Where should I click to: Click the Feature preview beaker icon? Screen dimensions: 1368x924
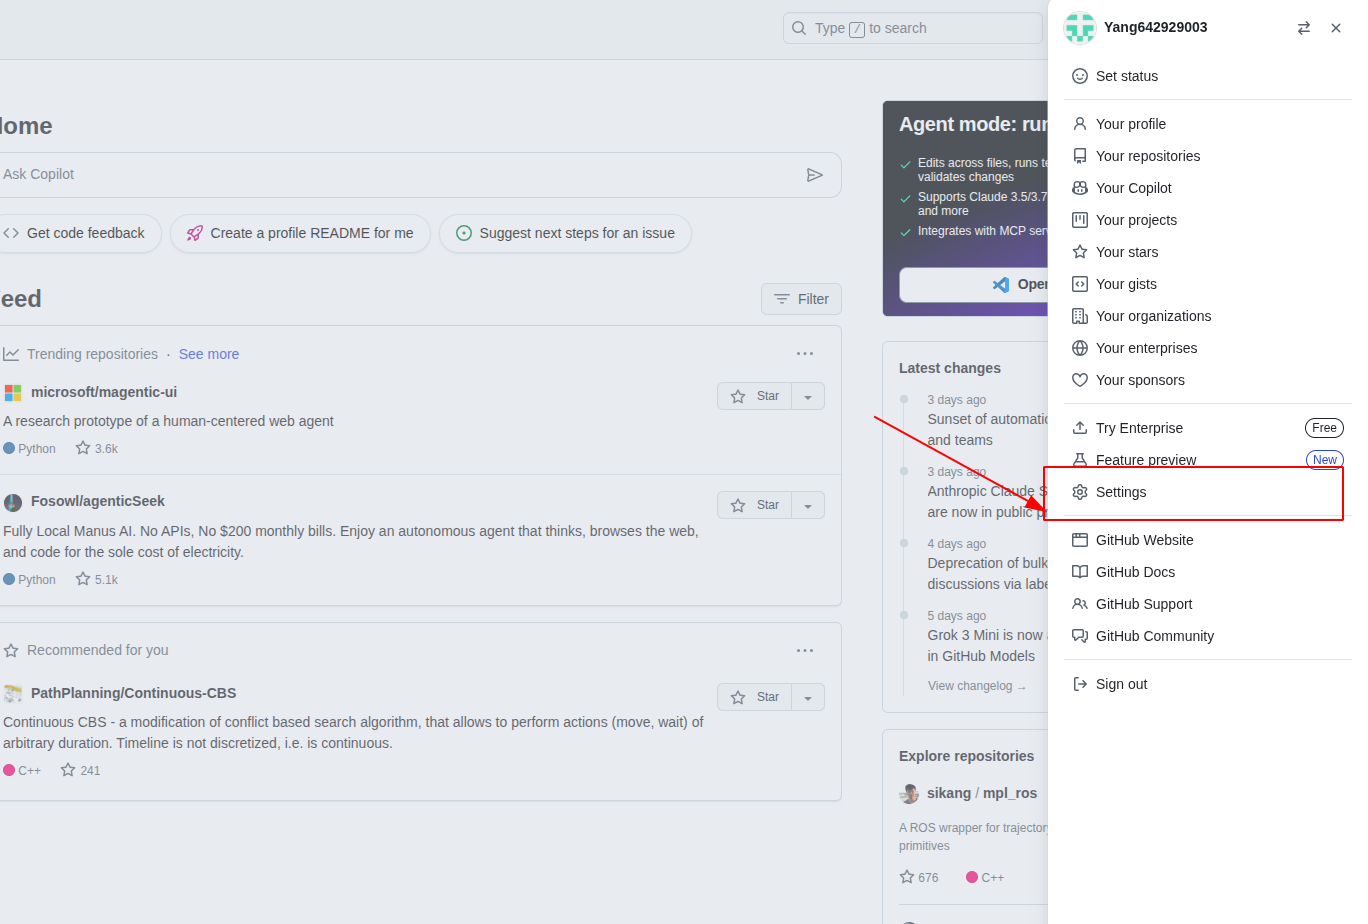(1080, 460)
